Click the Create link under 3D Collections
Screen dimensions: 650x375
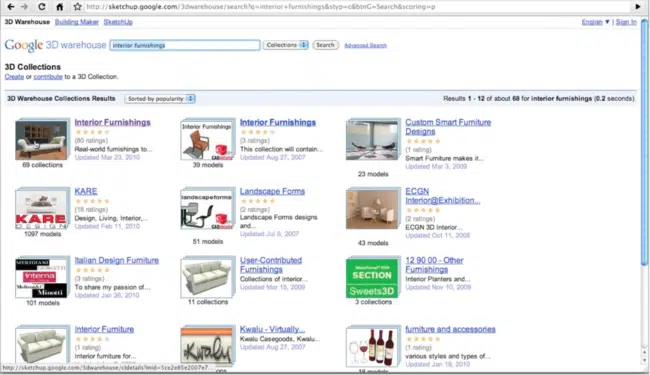point(14,77)
